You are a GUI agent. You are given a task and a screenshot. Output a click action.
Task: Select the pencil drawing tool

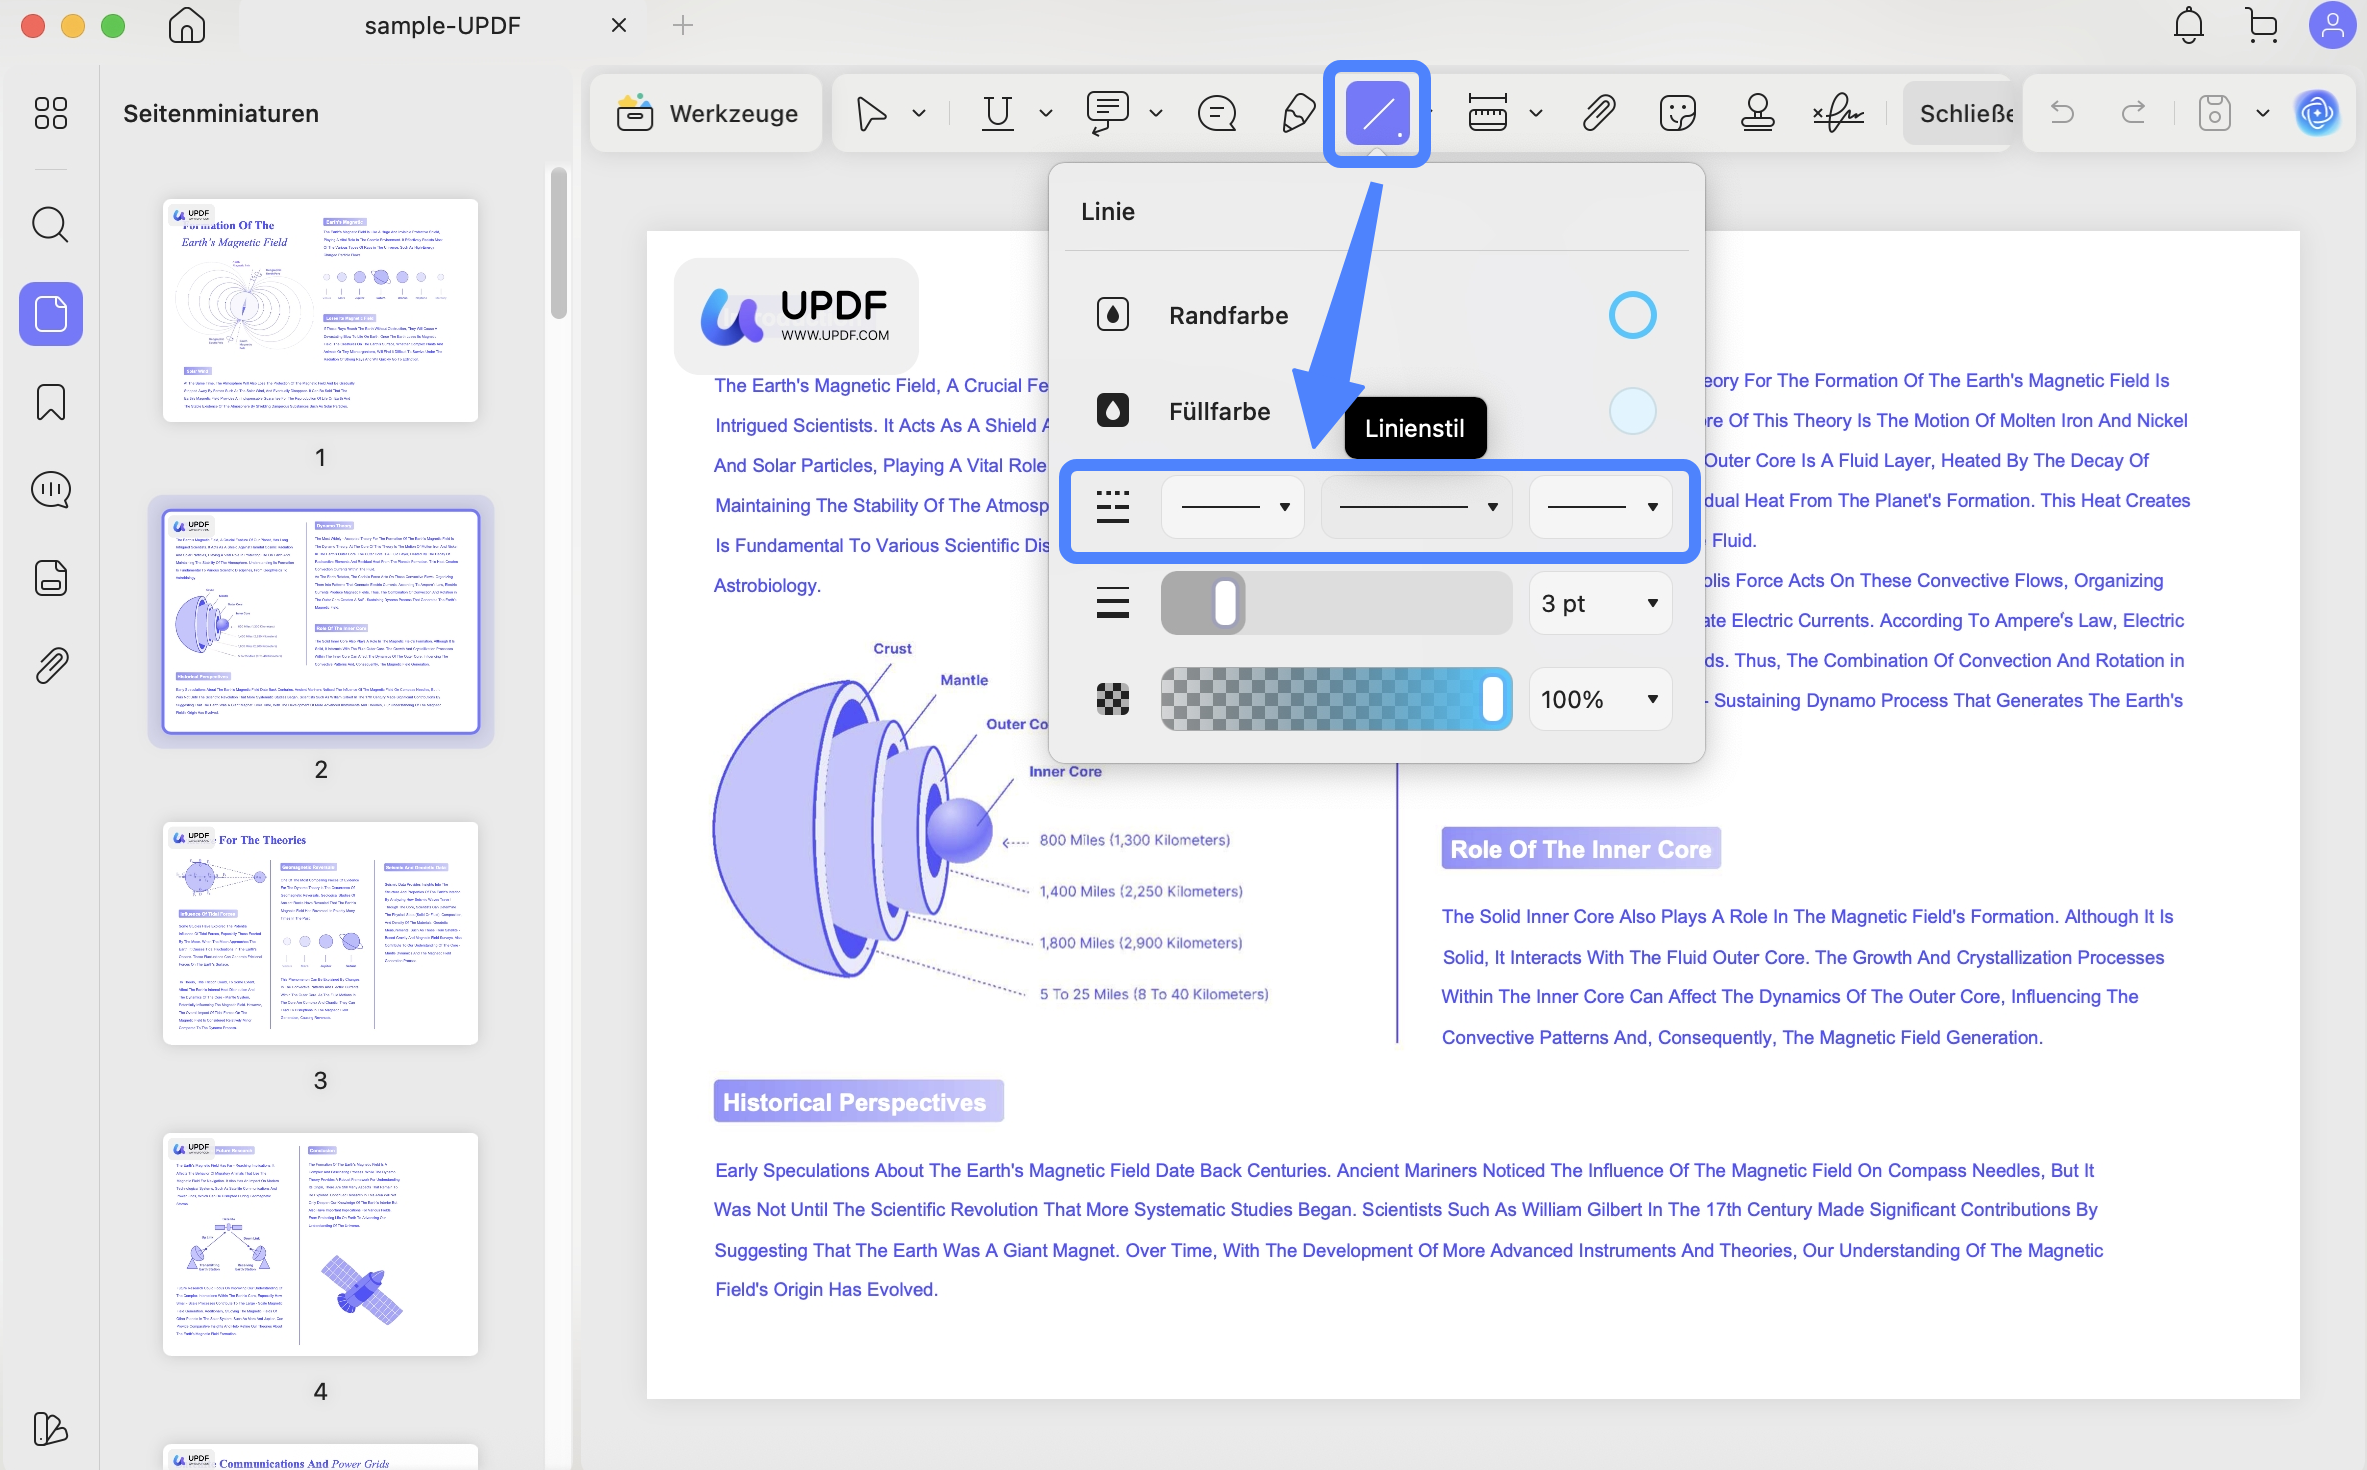pyautogui.click(x=1298, y=113)
